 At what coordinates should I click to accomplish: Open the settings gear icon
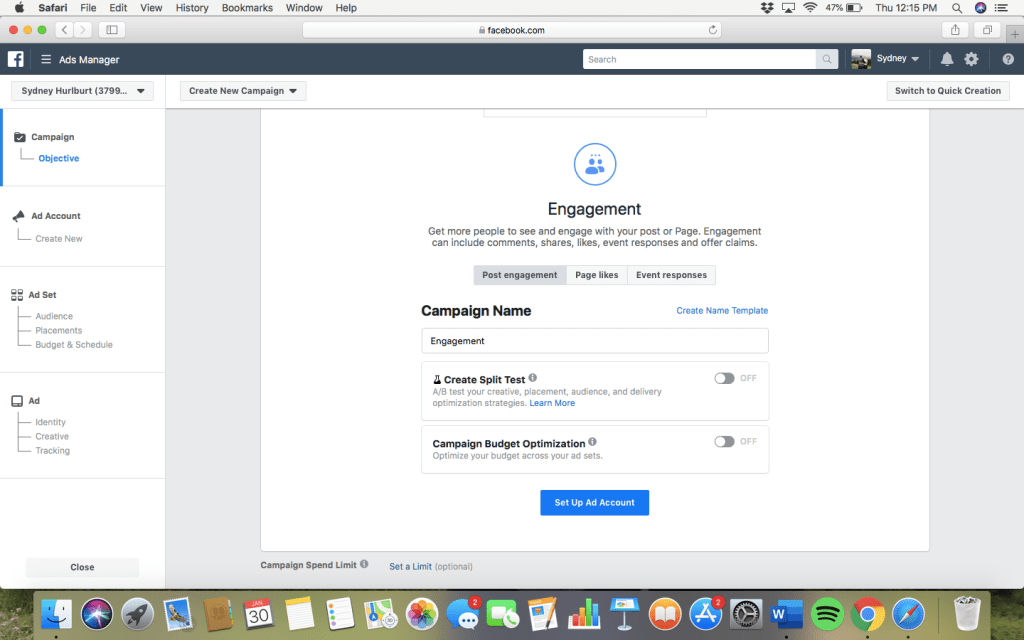(x=971, y=59)
